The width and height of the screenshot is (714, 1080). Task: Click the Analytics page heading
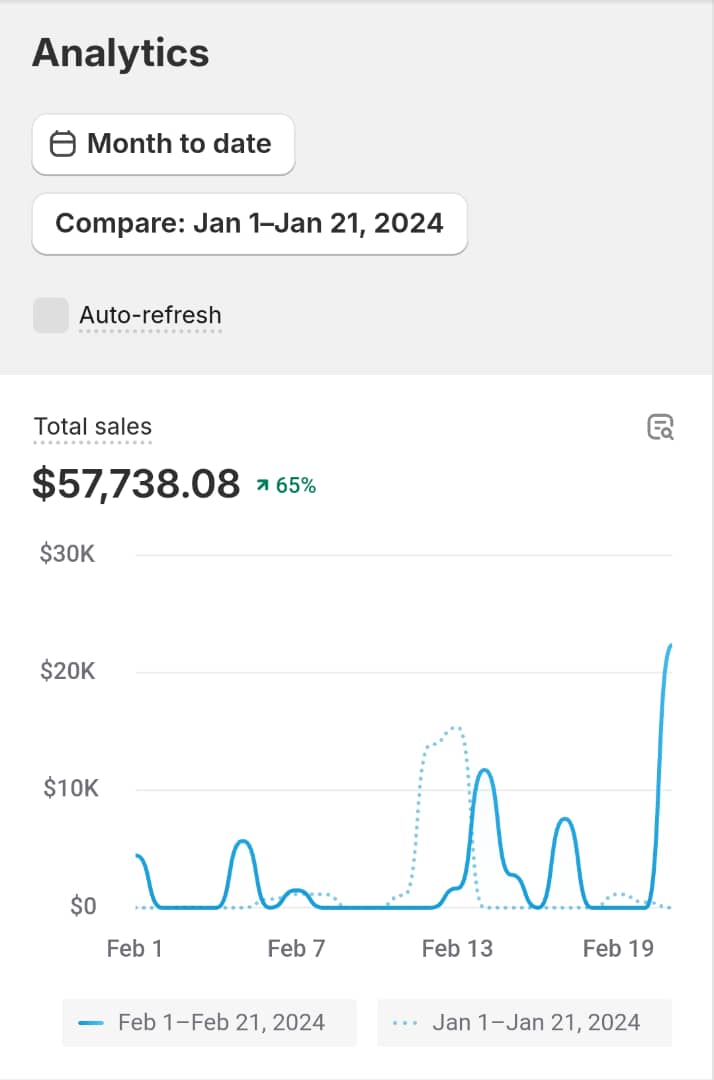(x=121, y=53)
